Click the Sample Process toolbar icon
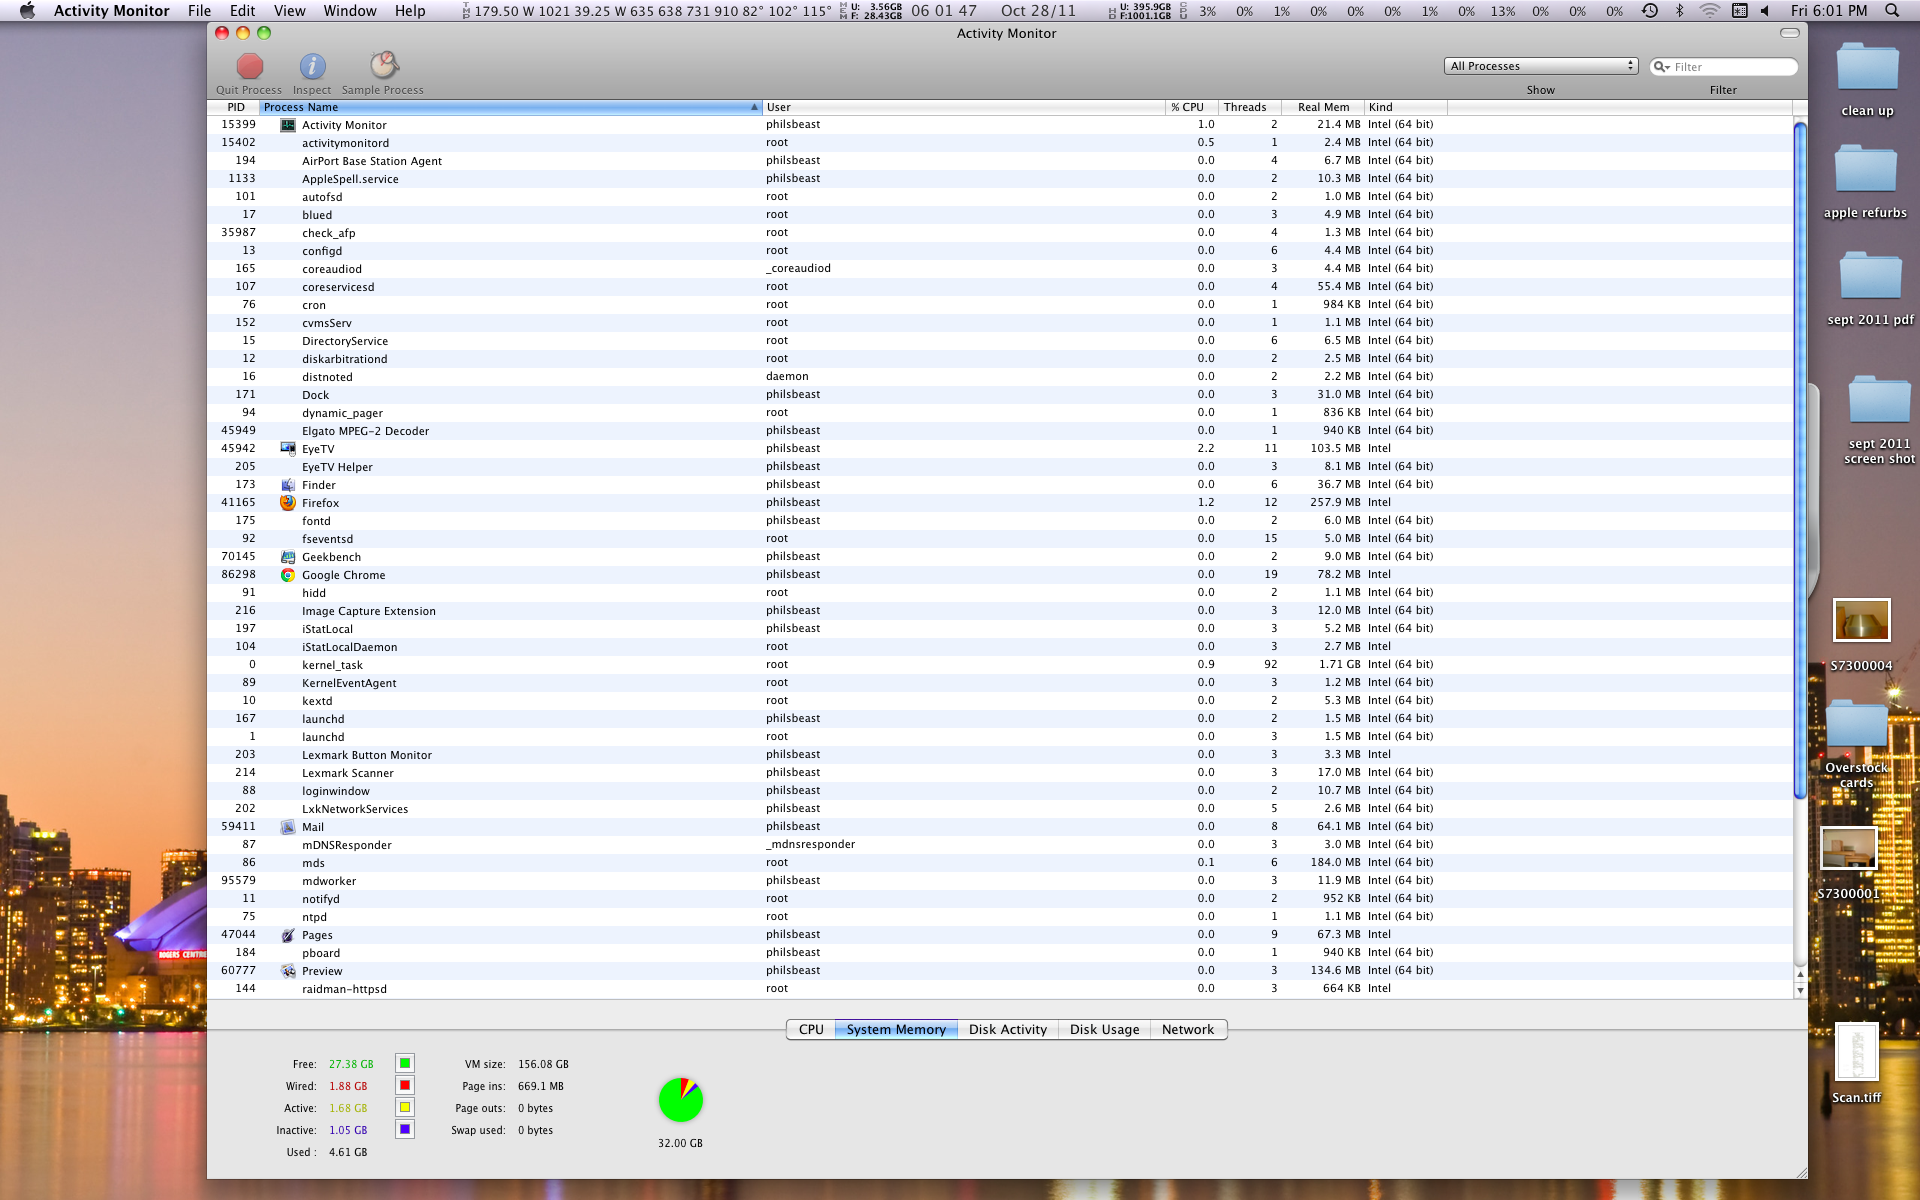Image resolution: width=1920 pixels, height=1200 pixels. pyautogui.click(x=383, y=67)
